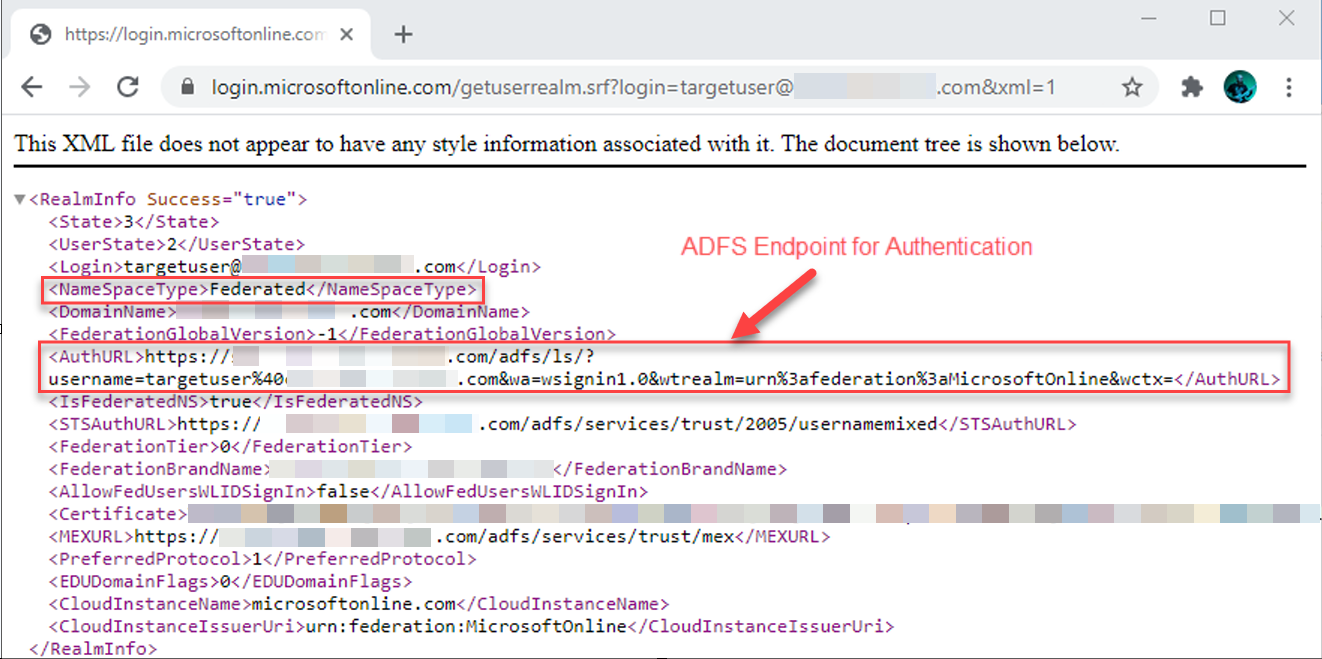This screenshot has width=1322, height=659.
Task: Open a new tab with plus button
Action: click(x=403, y=34)
